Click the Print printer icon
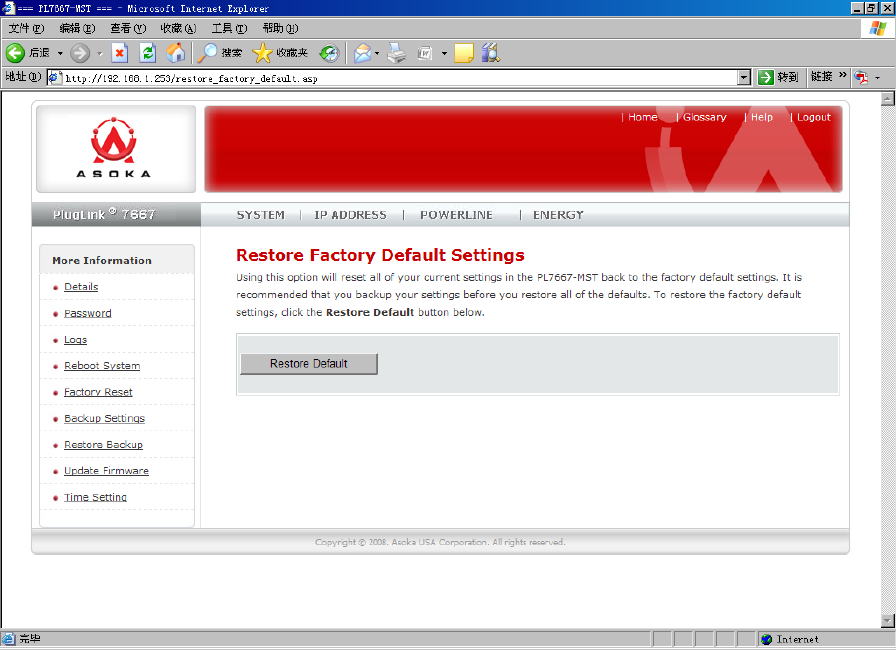896x650 pixels. [397, 53]
